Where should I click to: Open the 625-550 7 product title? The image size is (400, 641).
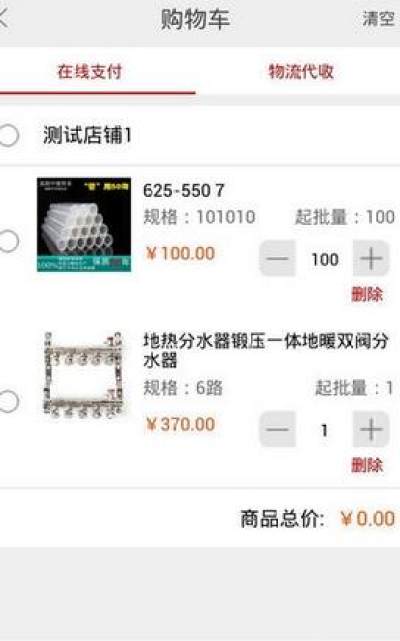[184, 191]
